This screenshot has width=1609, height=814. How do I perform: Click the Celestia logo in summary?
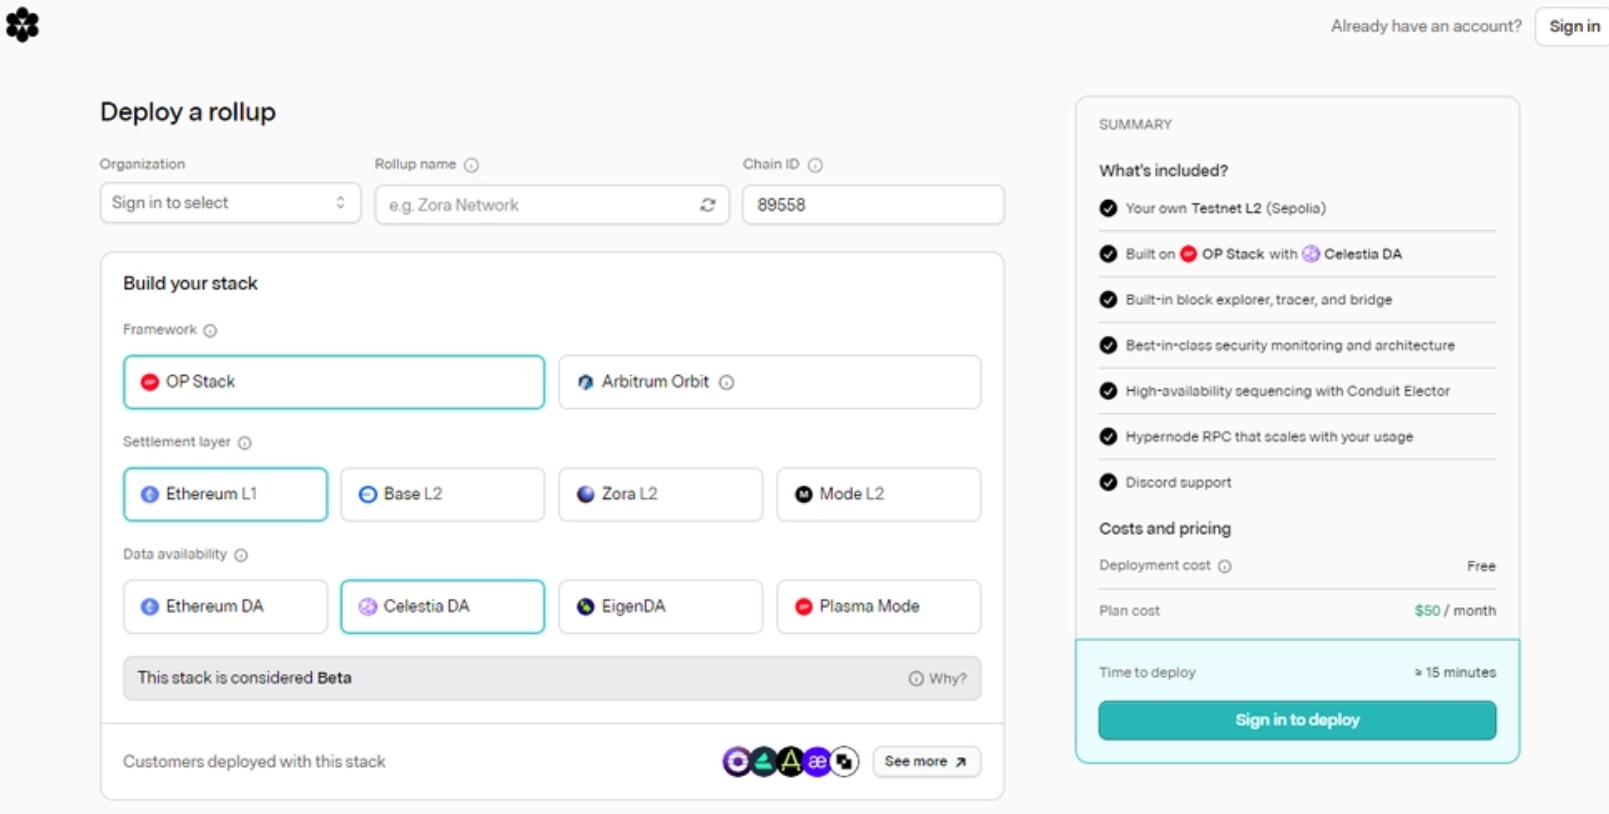click(1311, 254)
